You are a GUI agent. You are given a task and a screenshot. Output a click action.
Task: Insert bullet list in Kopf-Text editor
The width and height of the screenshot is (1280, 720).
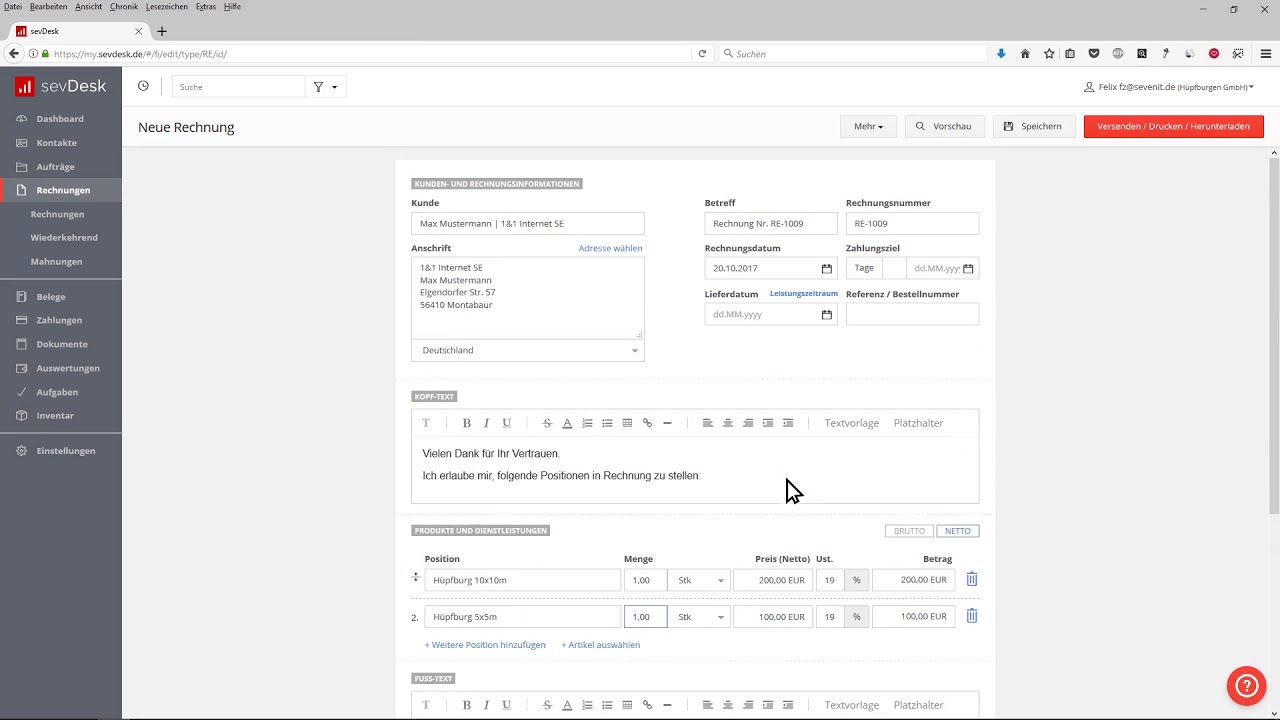tap(607, 423)
